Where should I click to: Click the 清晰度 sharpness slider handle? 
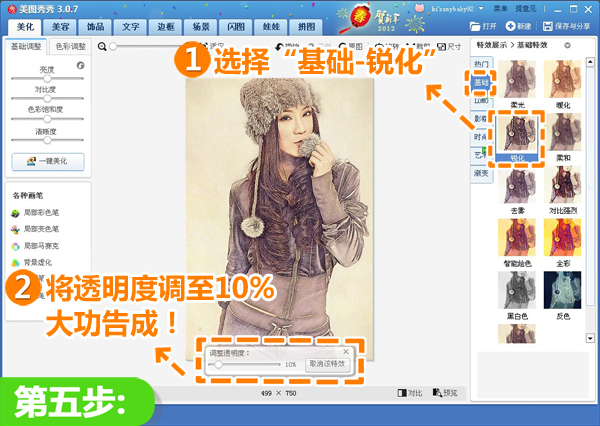[47, 140]
